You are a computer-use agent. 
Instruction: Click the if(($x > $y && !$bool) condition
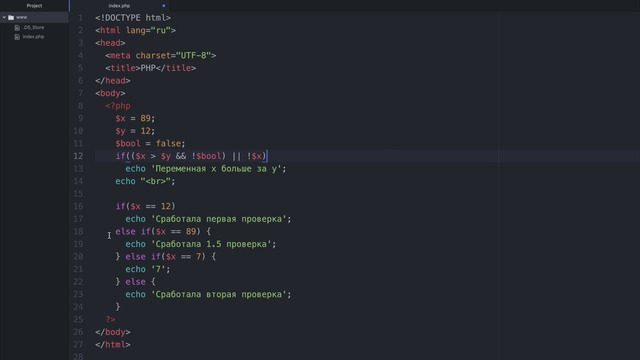171,156
